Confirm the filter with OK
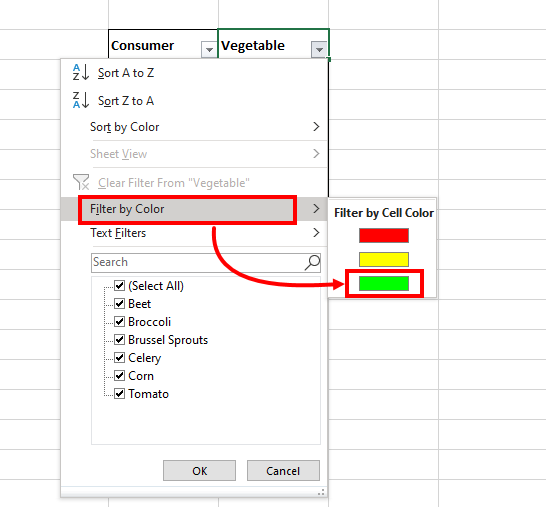The image size is (546, 507). 199,471
